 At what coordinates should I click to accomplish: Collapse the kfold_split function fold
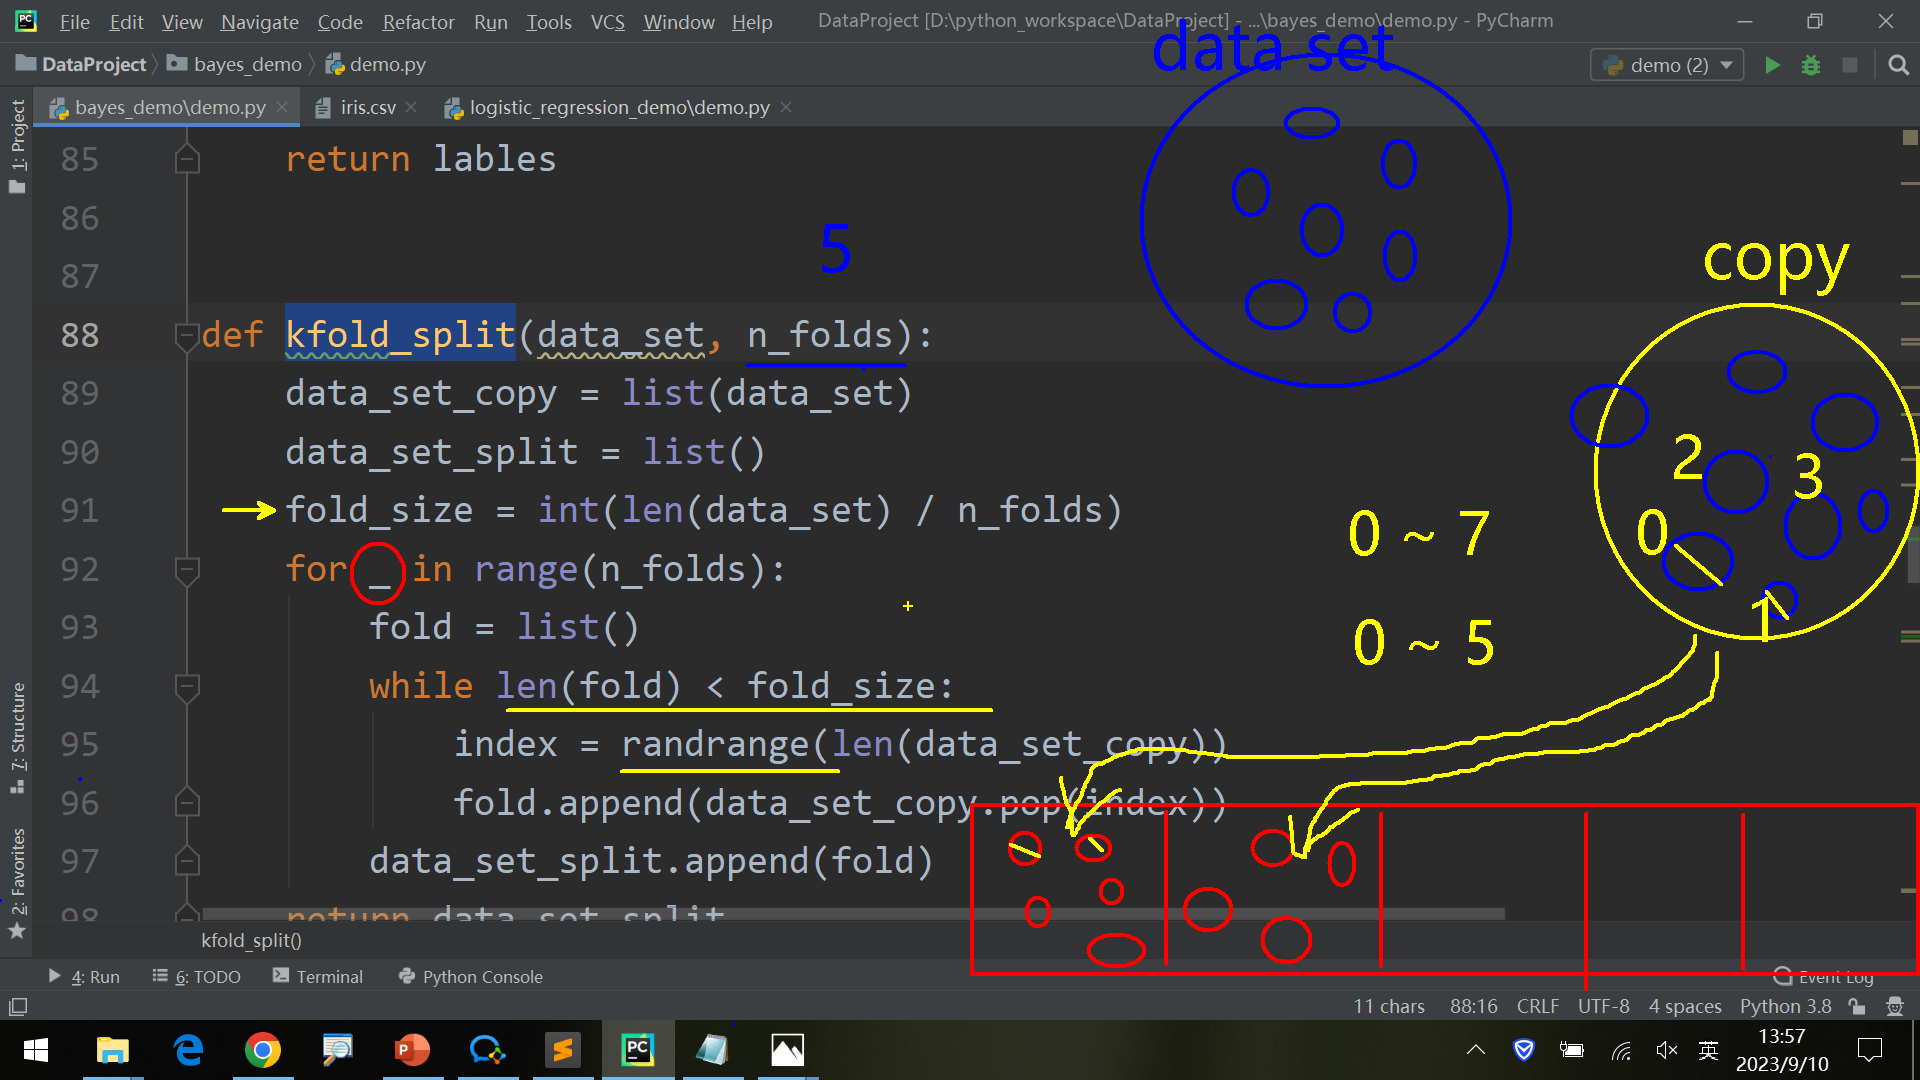coord(187,335)
